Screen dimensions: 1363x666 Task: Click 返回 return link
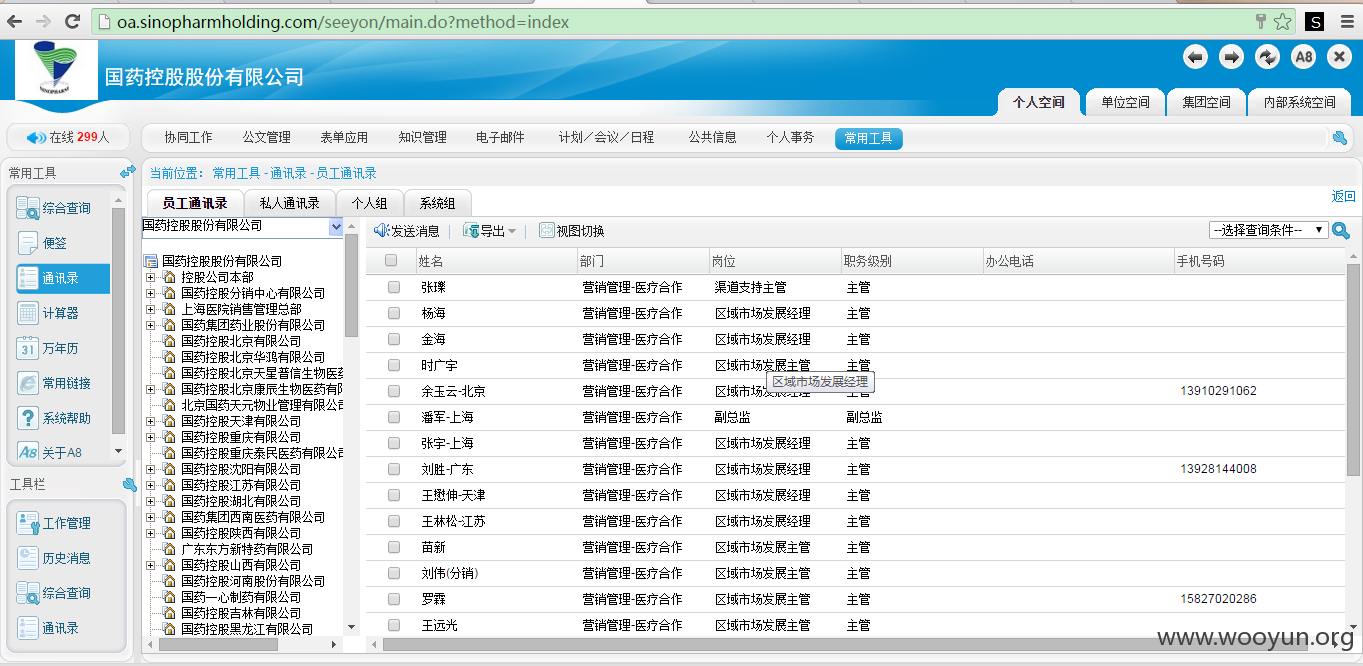tap(1344, 196)
